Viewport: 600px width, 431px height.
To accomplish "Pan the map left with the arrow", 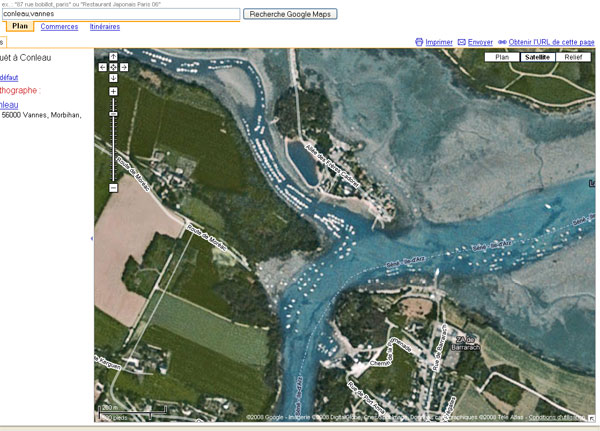I will [x=103, y=67].
